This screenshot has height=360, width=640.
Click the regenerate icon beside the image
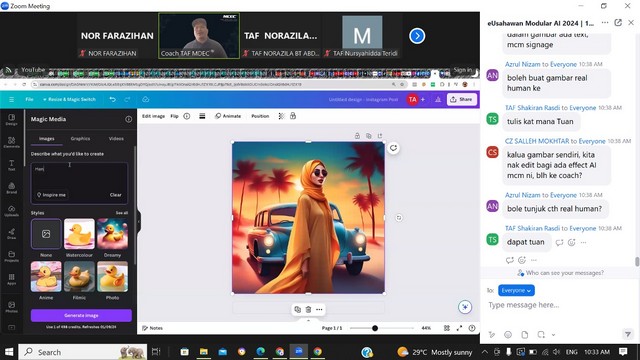click(393, 148)
